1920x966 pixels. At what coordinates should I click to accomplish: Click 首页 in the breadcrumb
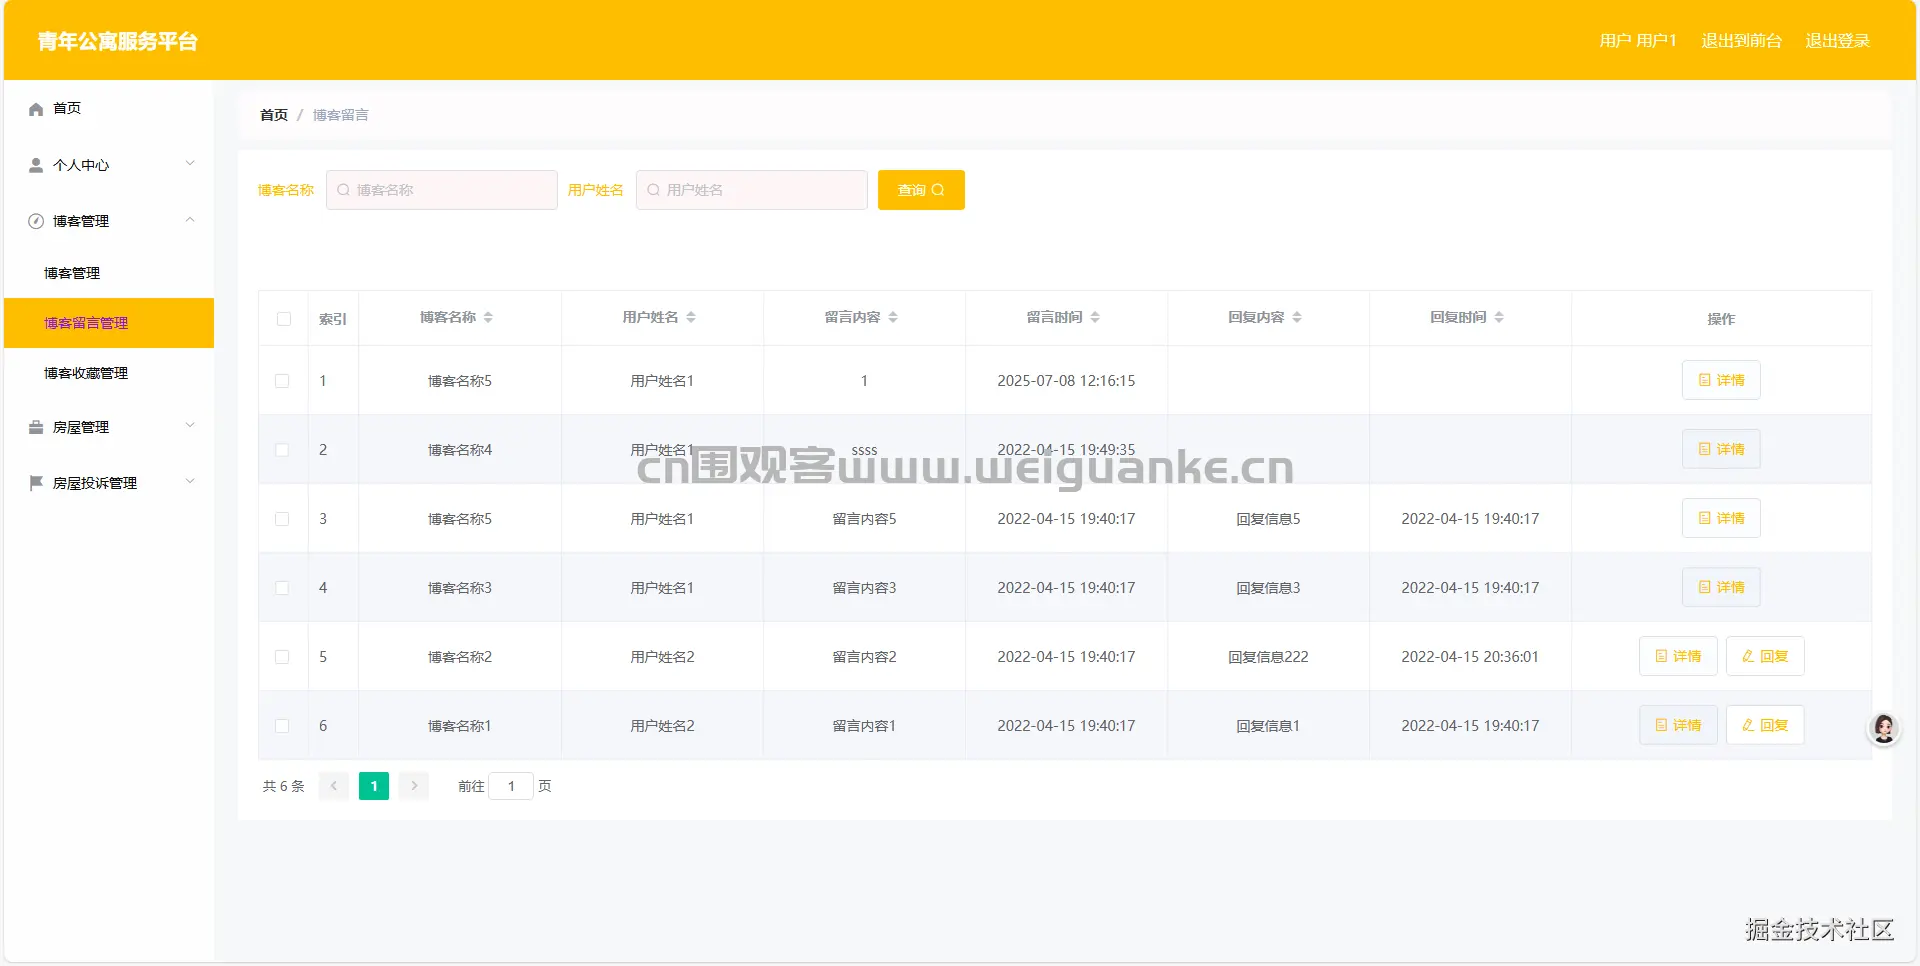coord(274,115)
